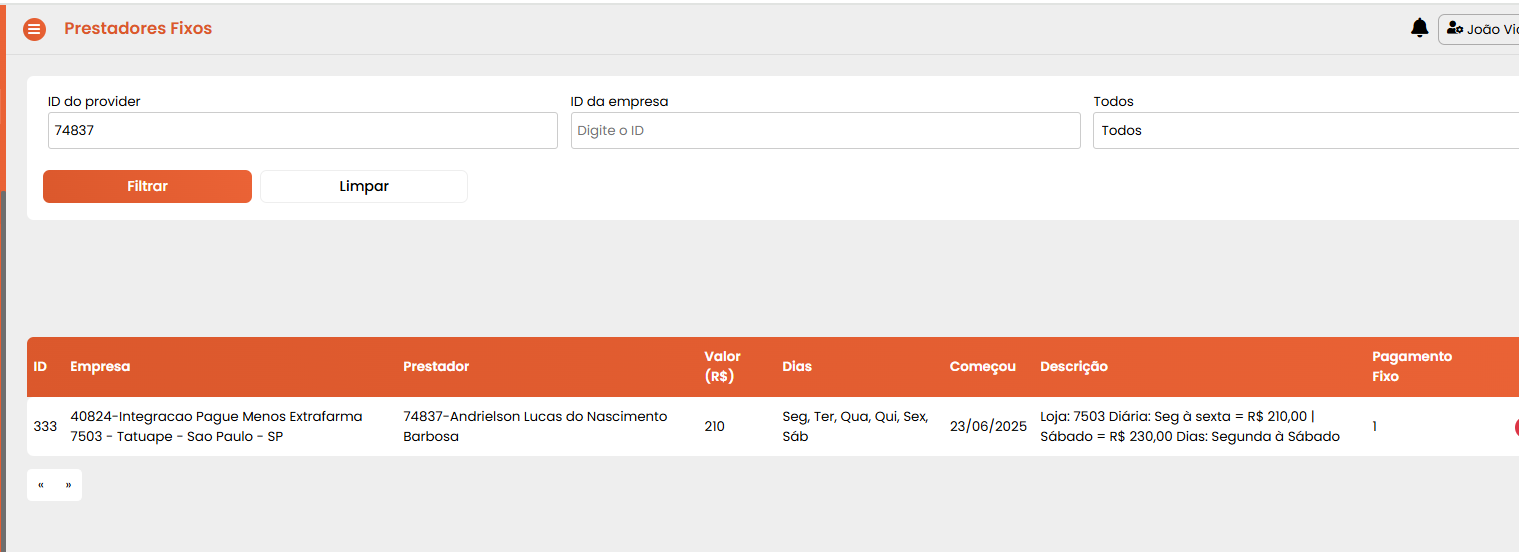Click the user icon beside João Vic
The height and width of the screenshot is (552, 1519).
click(1455, 29)
